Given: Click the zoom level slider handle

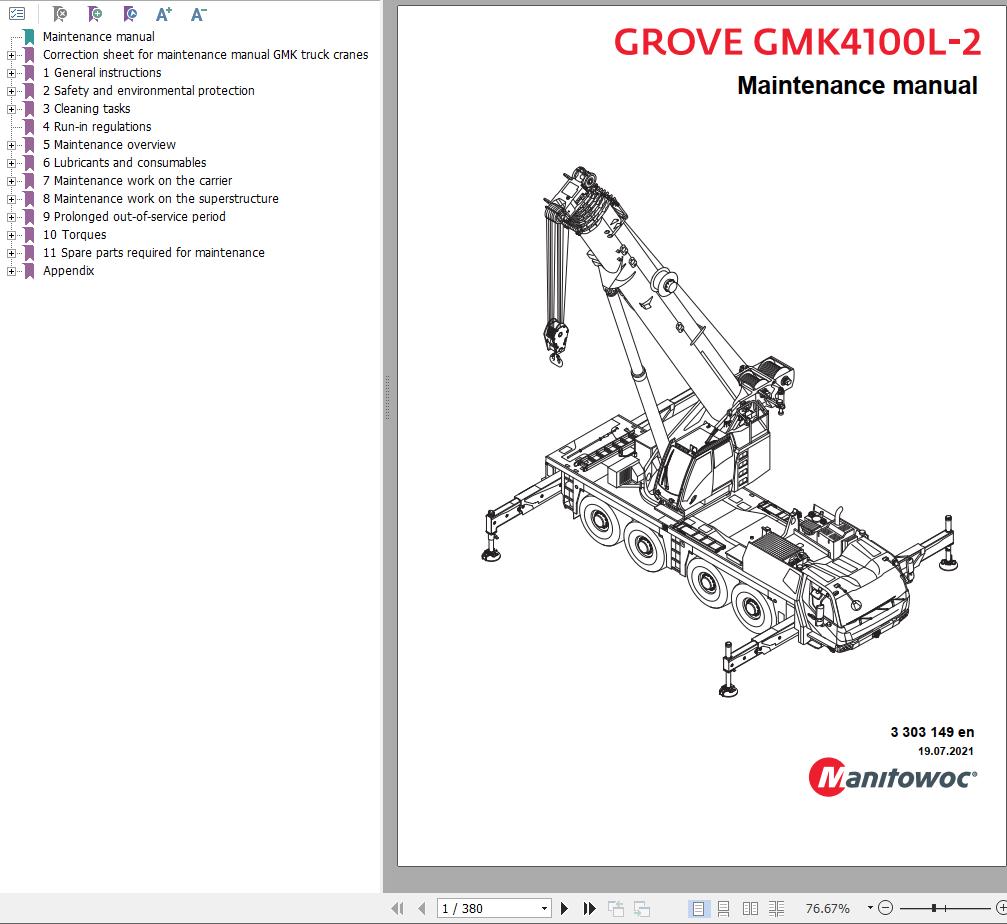Looking at the screenshot, I should click(933, 908).
